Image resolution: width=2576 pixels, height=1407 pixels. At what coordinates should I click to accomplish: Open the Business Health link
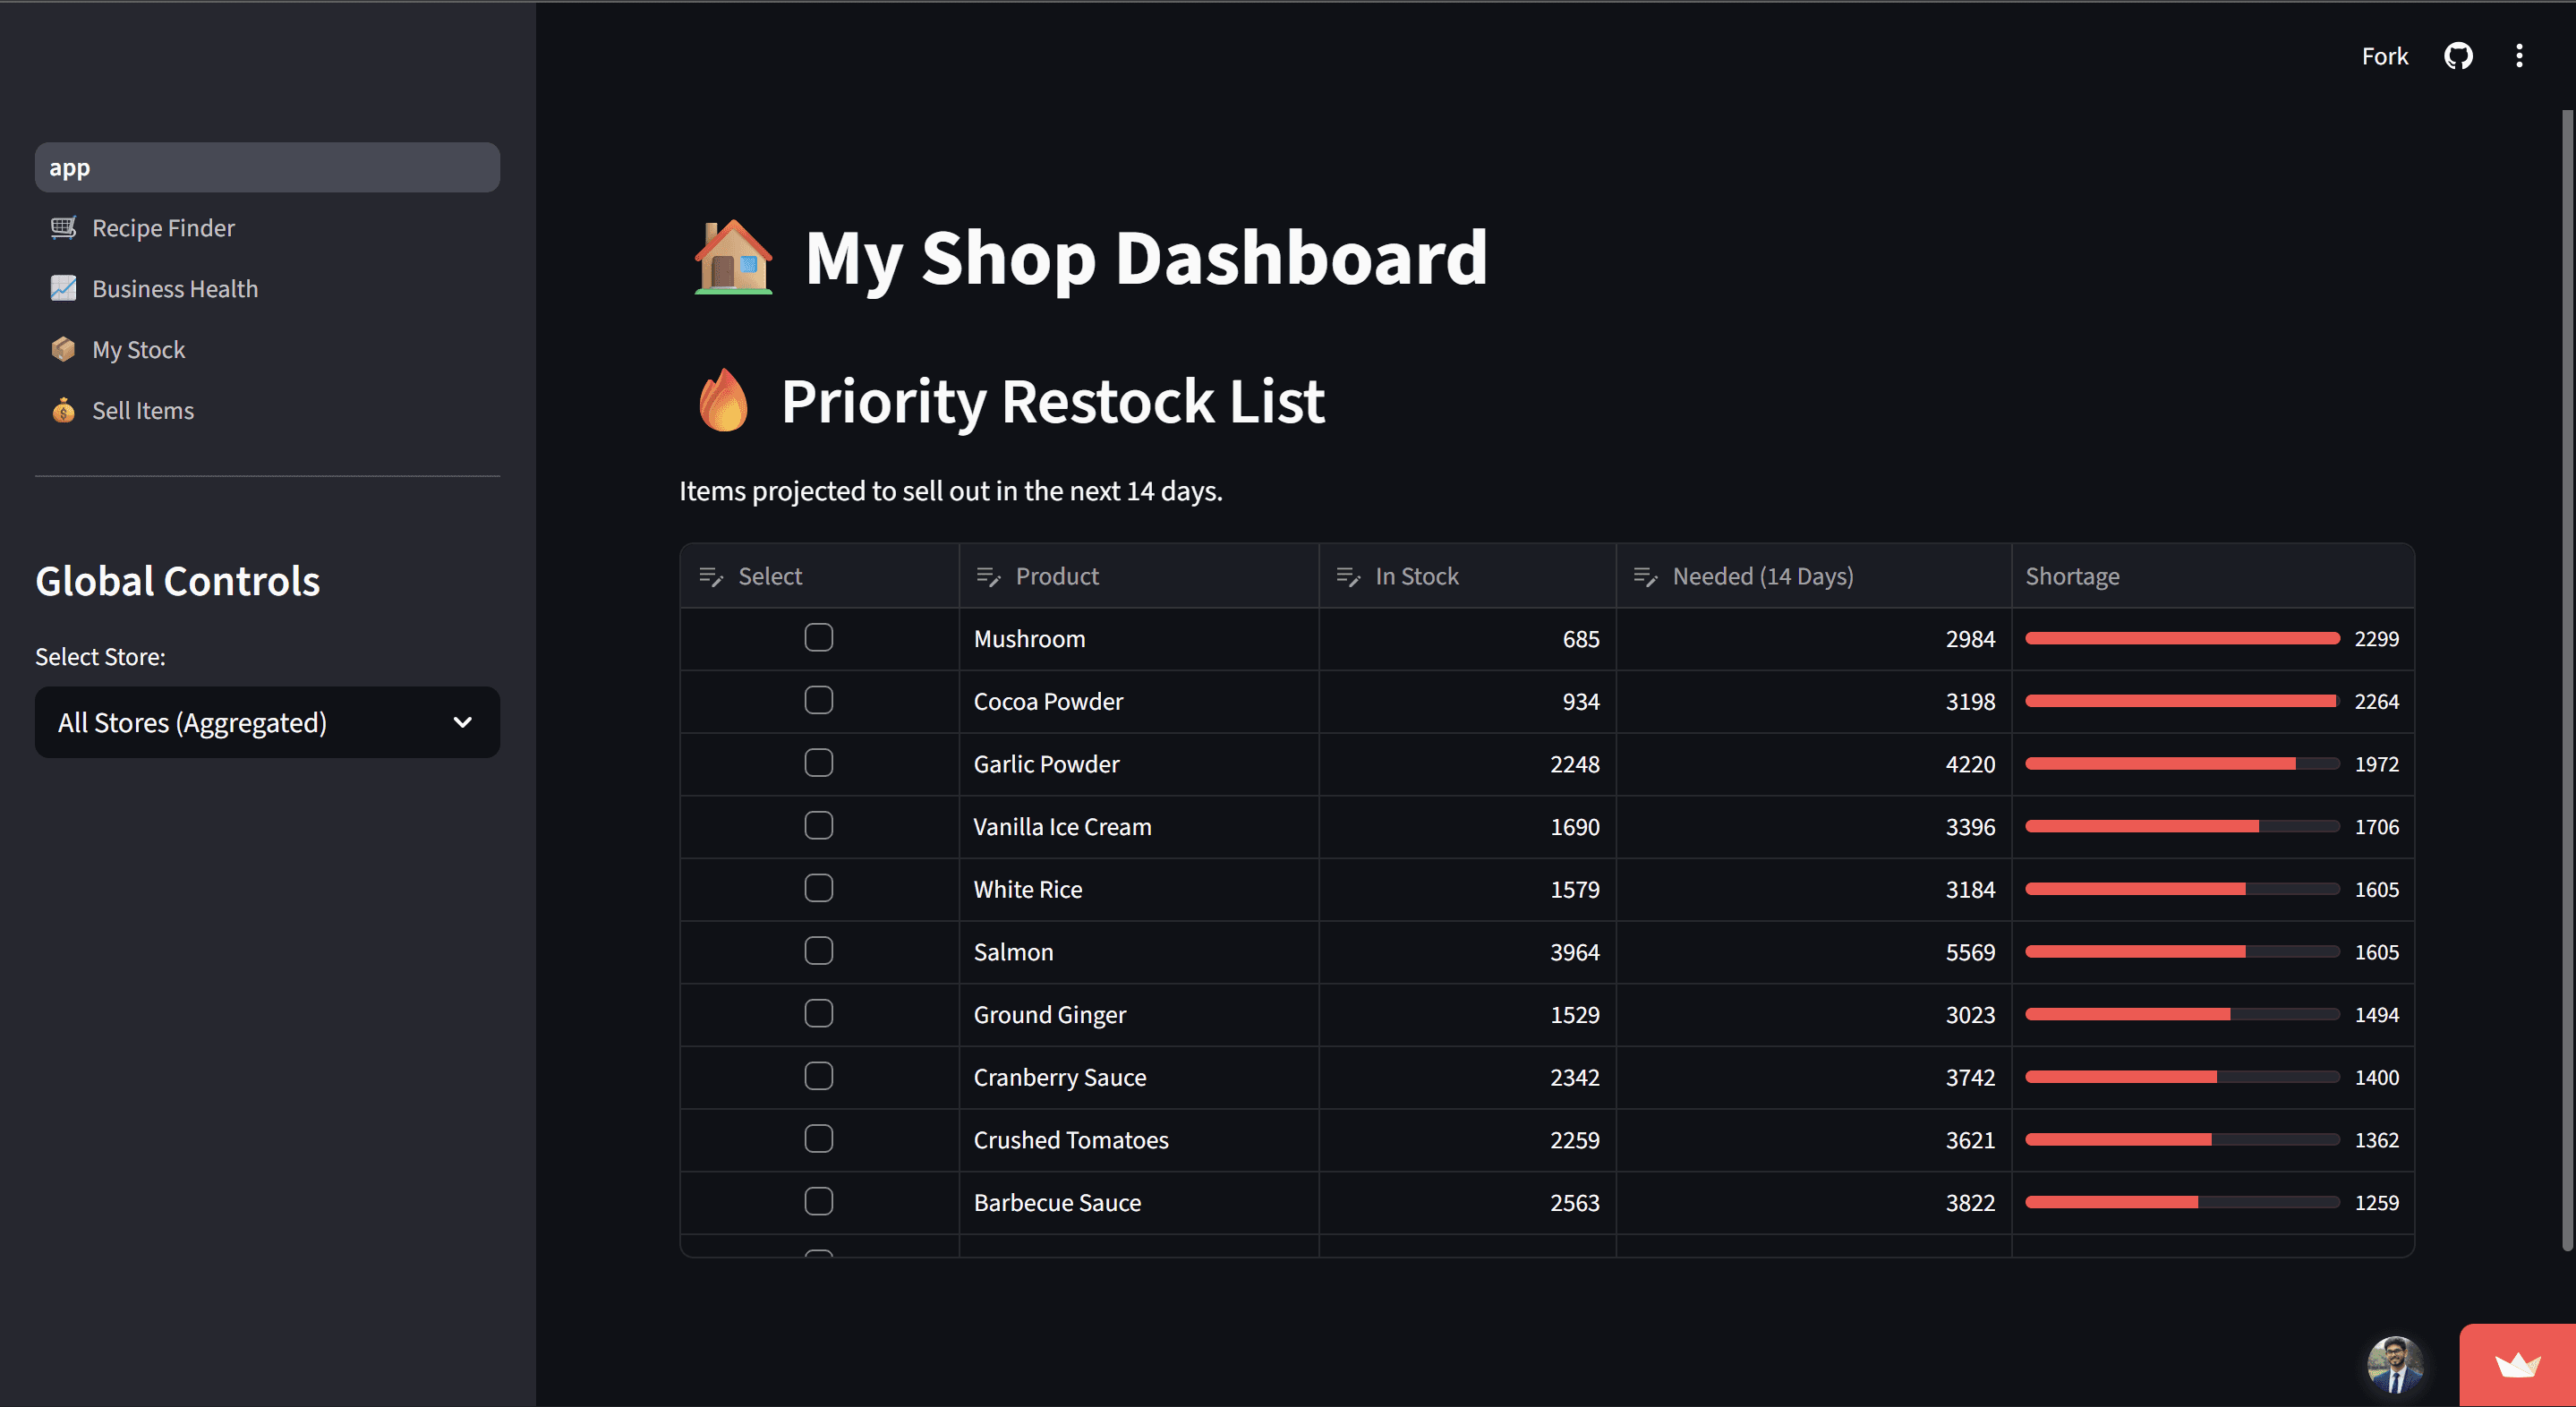click(175, 289)
